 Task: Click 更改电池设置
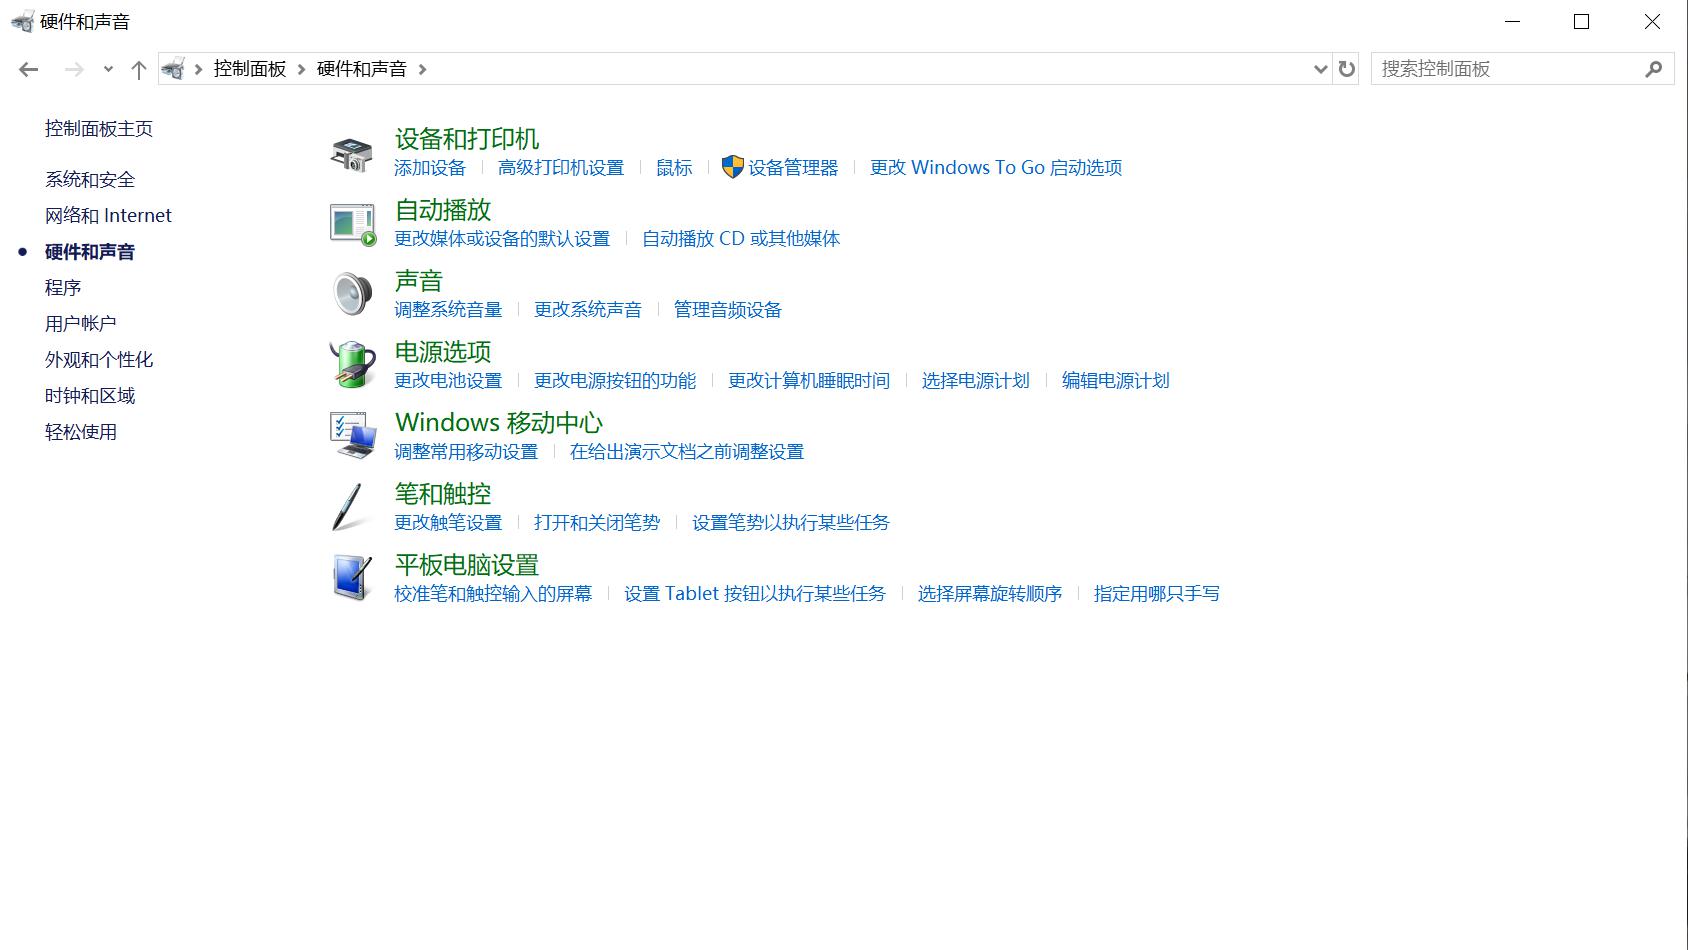click(x=448, y=381)
